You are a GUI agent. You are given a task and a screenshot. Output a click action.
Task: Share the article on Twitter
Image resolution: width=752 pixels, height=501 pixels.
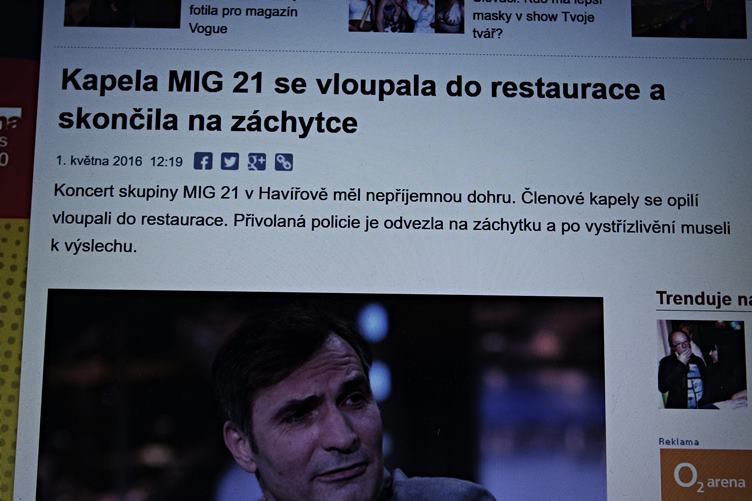(230, 162)
